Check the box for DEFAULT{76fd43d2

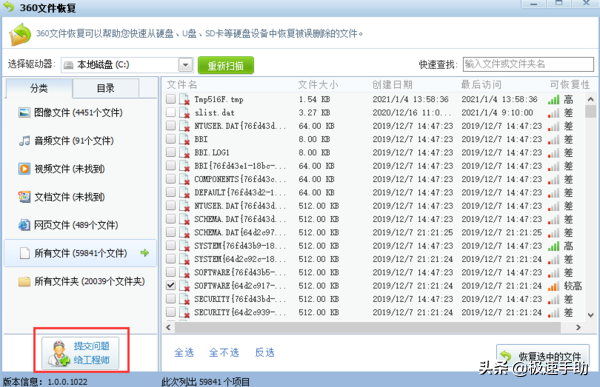click(171, 192)
